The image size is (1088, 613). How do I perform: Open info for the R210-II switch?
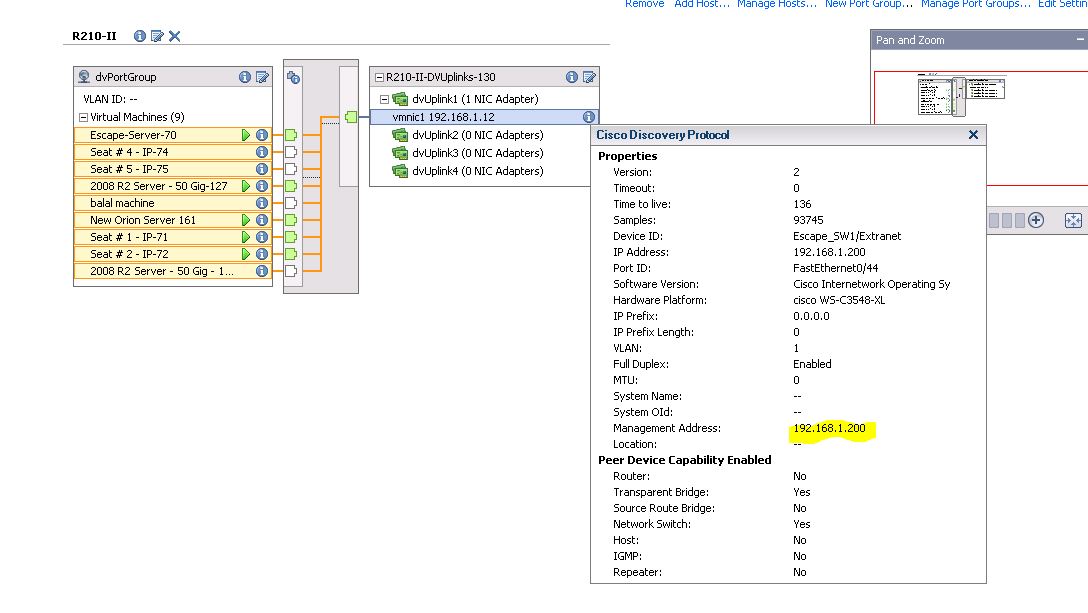coord(139,36)
